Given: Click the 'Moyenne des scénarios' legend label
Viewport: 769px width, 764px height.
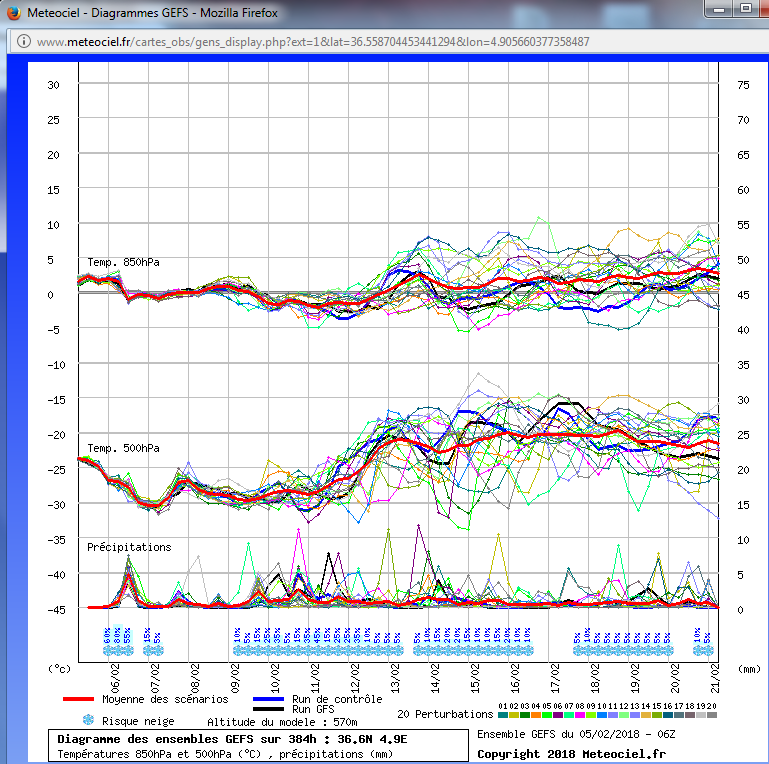Looking at the screenshot, I should pos(165,699).
